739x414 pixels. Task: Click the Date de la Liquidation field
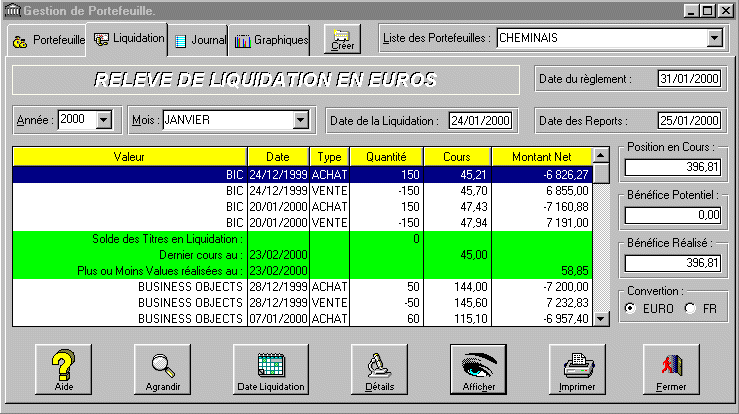(x=480, y=121)
